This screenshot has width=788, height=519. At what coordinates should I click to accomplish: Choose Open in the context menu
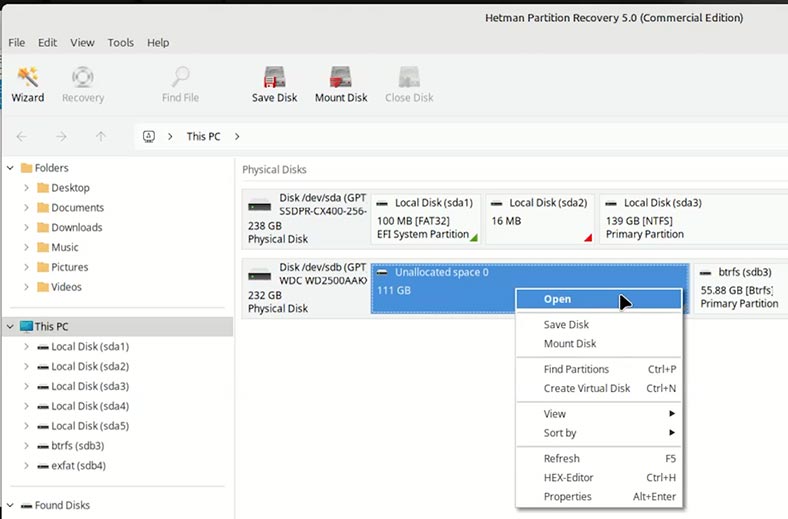(x=599, y=299)
